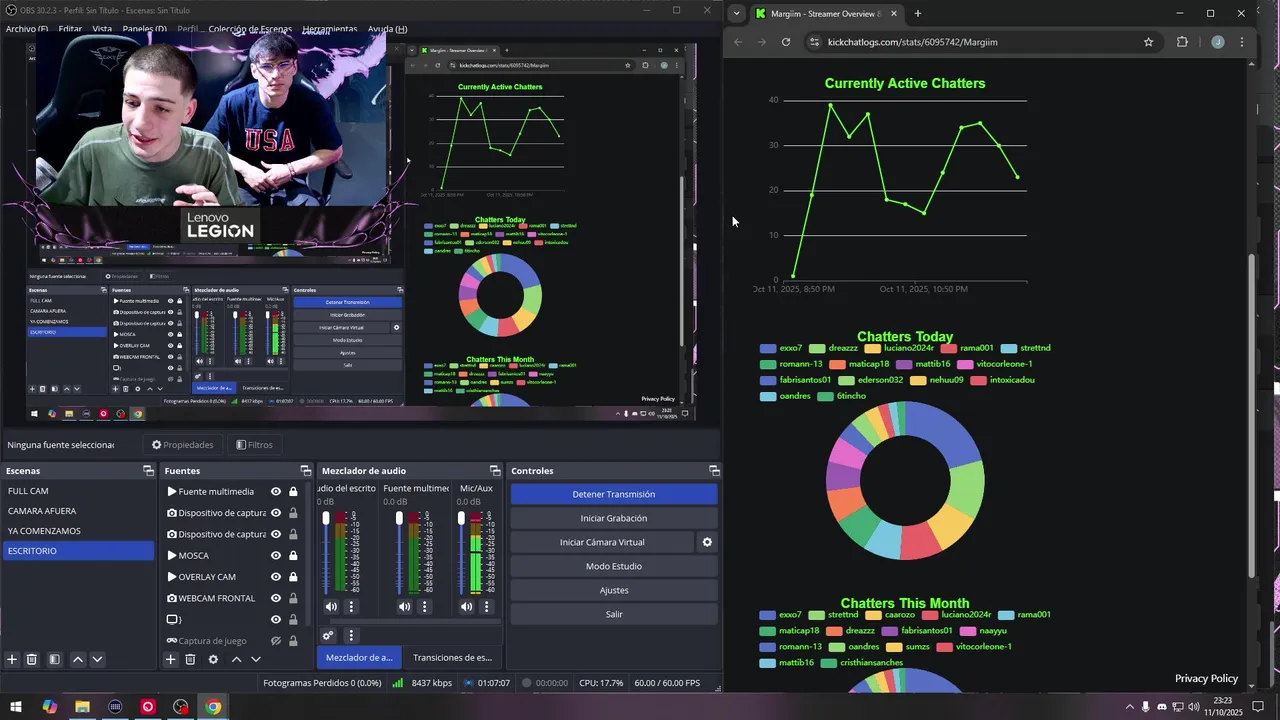This screenshot has height=720, width=1280.
Task: Pop out the Fuentes dock
Action: pos(306,471)
